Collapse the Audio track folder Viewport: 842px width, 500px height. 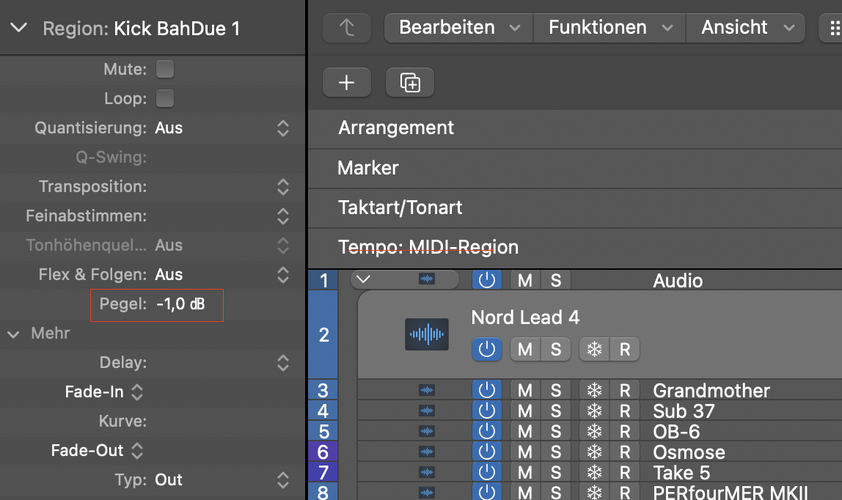pyautogui.click(x=363, y=281)
